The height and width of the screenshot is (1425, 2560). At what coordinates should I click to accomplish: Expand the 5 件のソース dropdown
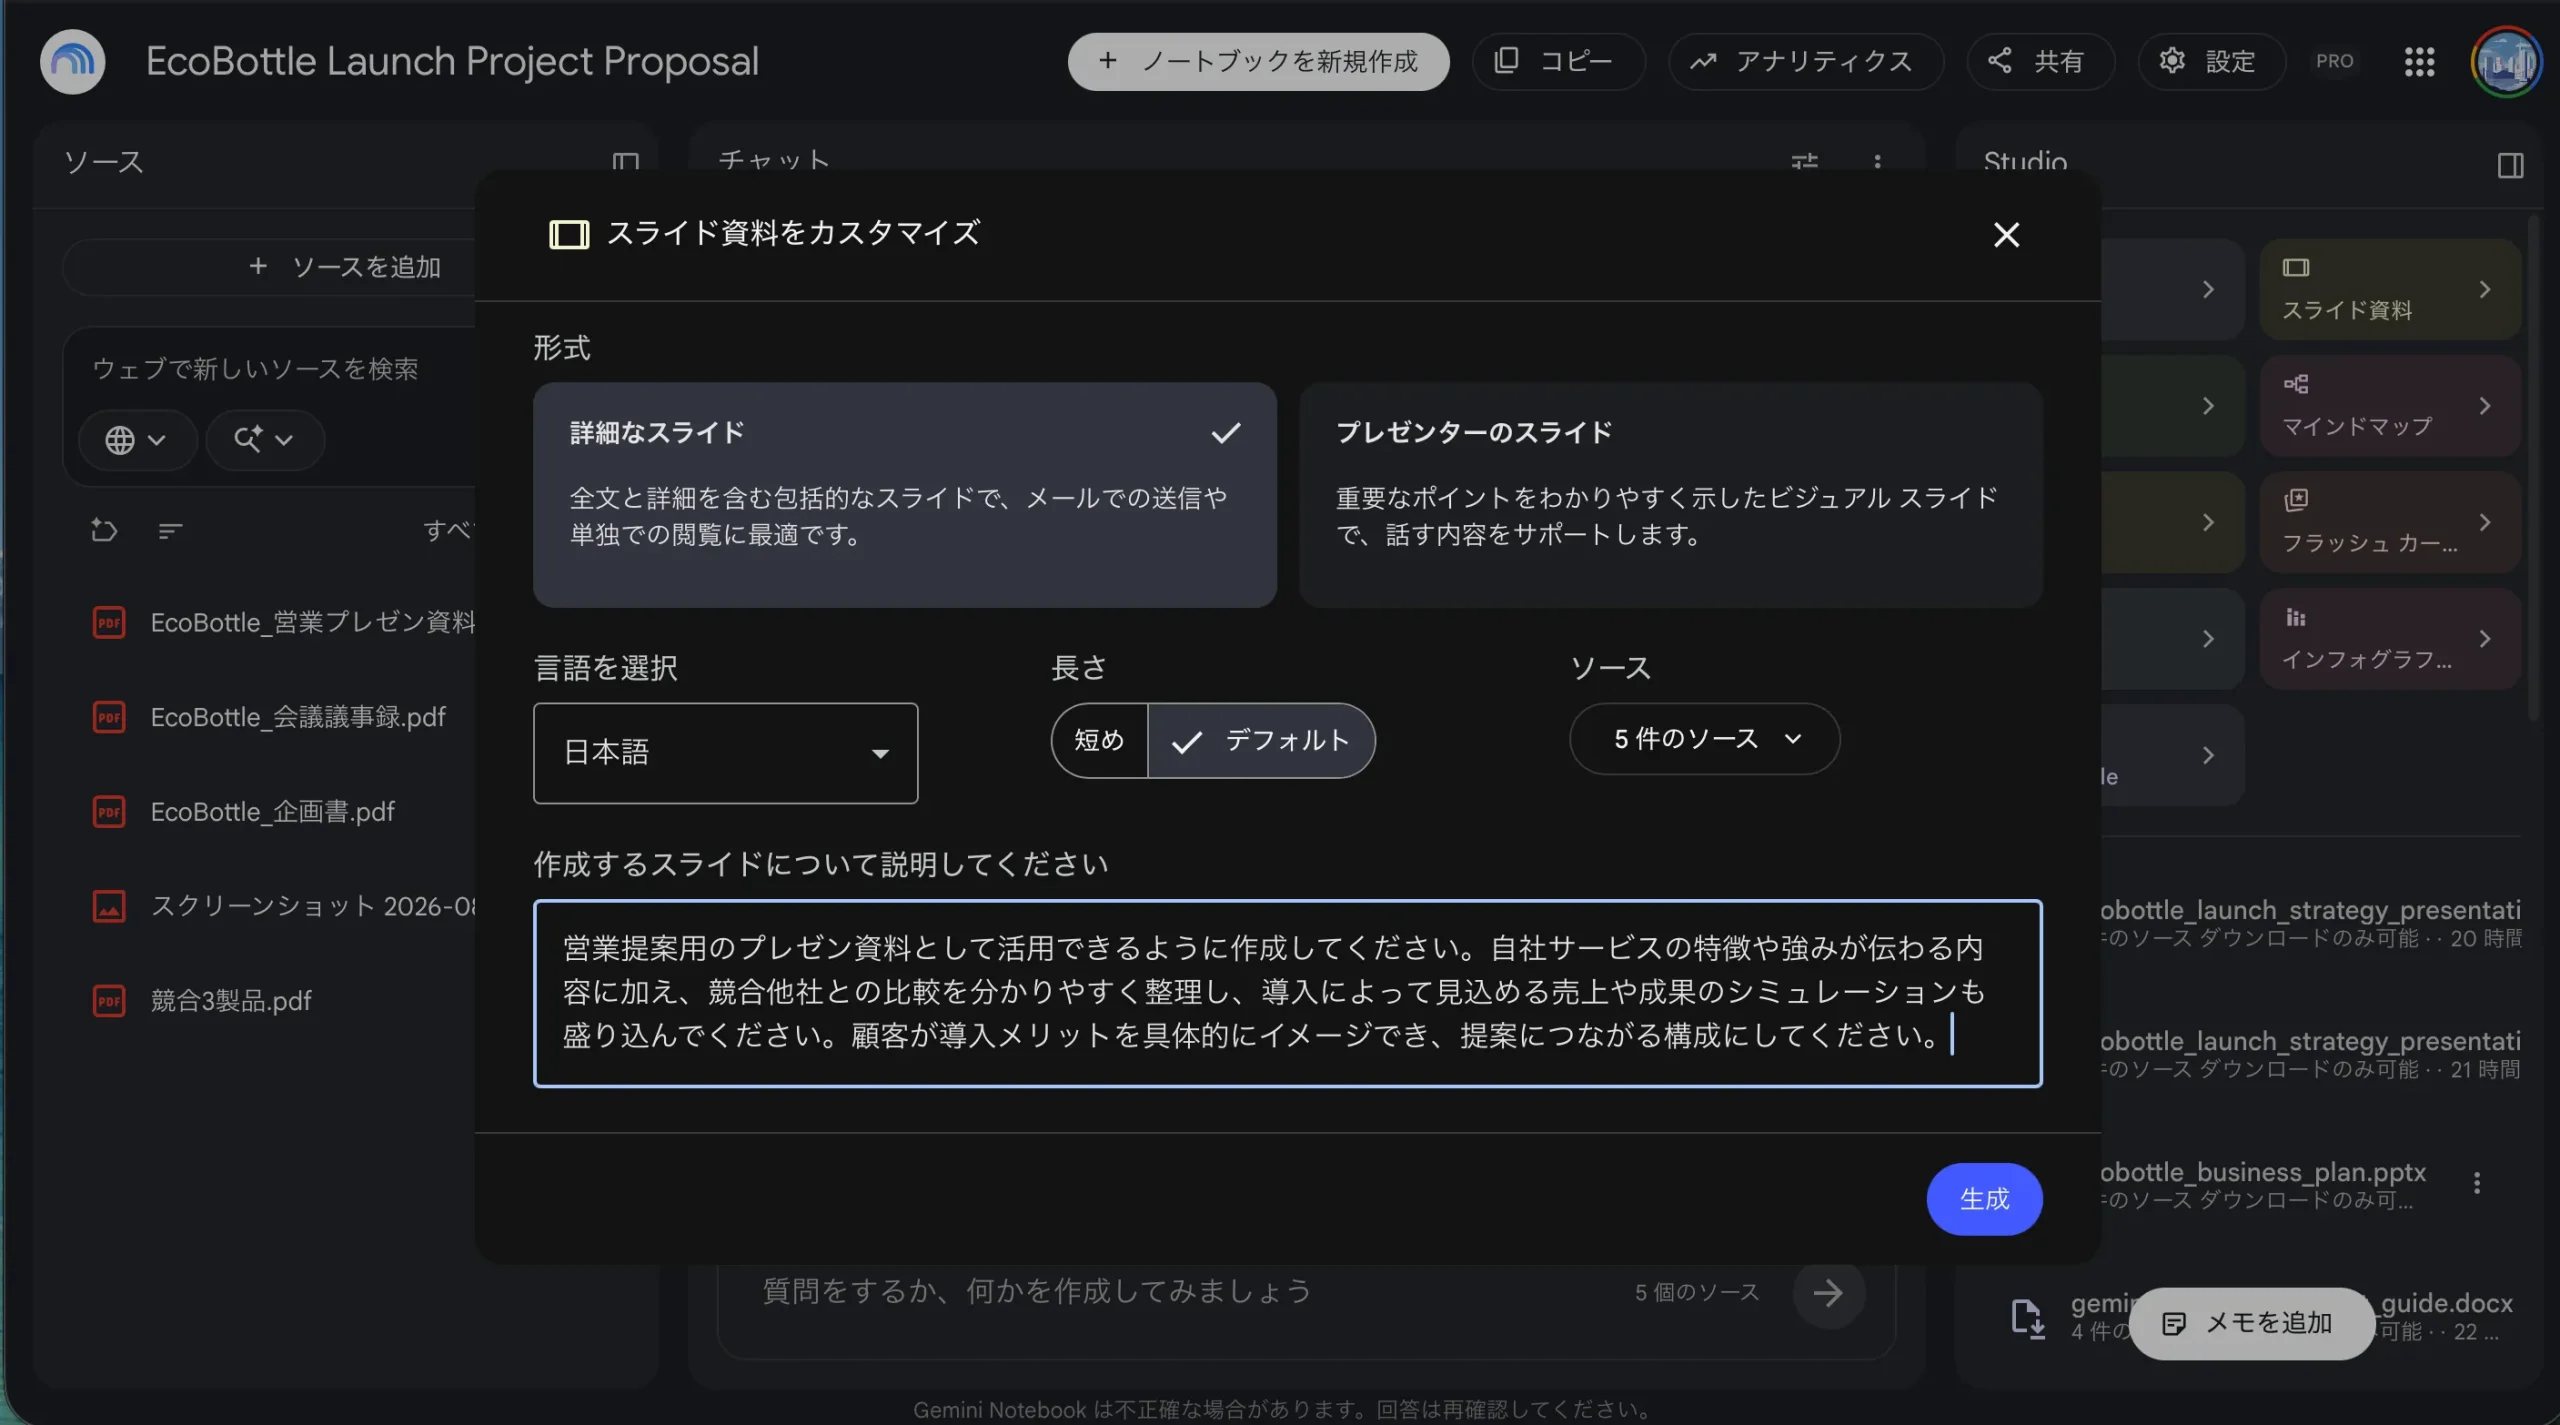click(x=1704, y=739)
